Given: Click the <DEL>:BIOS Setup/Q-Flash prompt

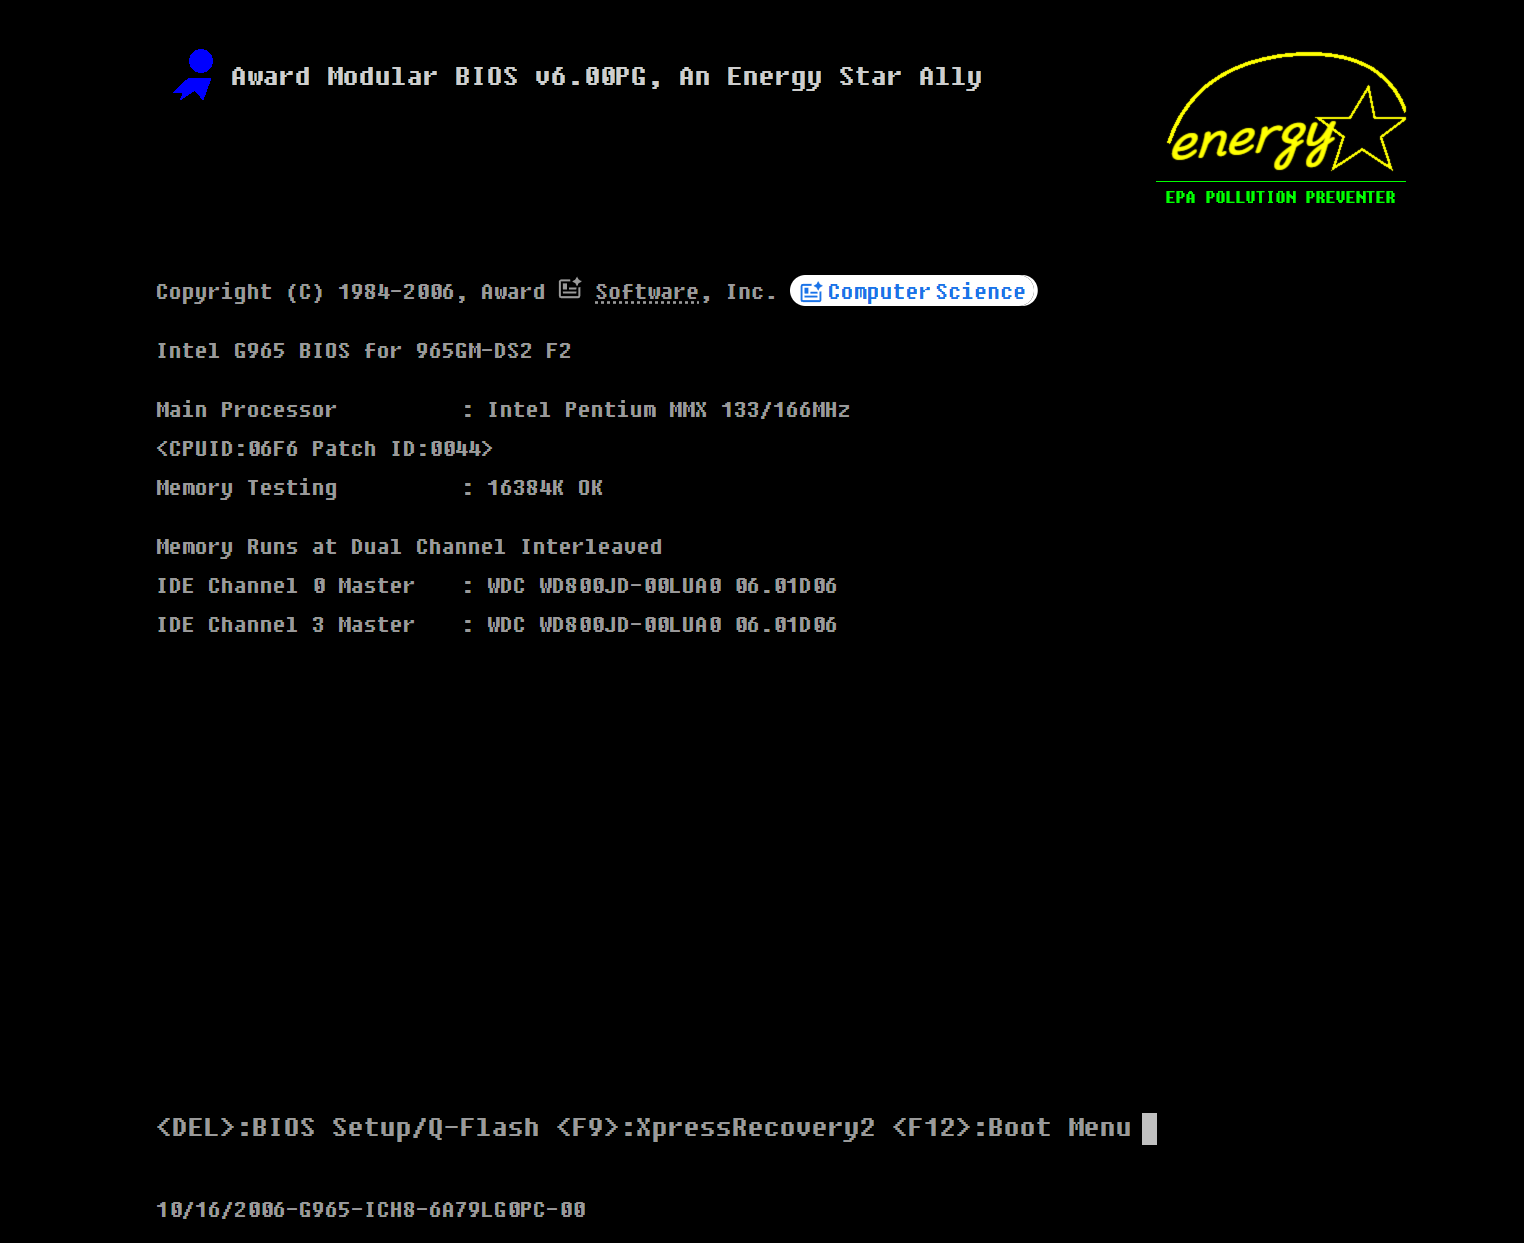Looking at the screenshot, I should [348, 1128].
